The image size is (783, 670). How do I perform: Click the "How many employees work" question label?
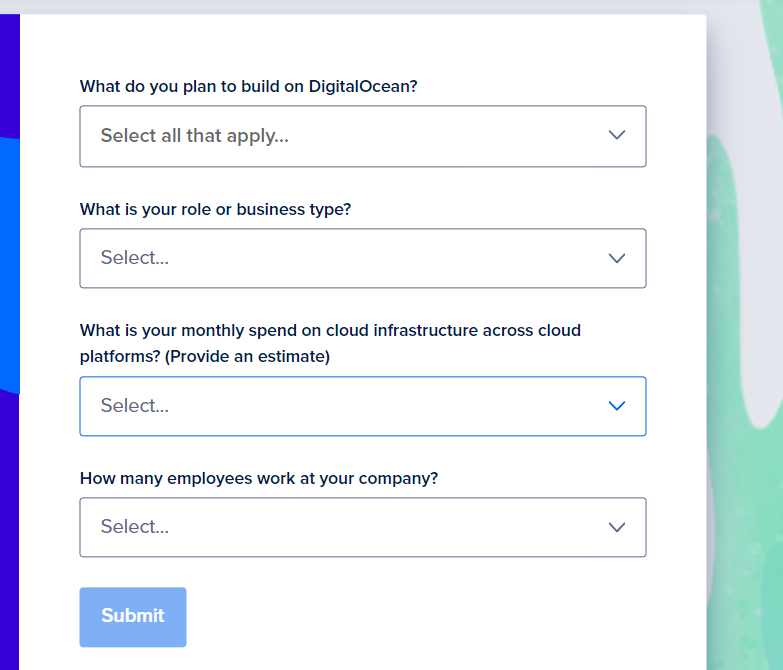pyautogui.click(x=258, y=478)
